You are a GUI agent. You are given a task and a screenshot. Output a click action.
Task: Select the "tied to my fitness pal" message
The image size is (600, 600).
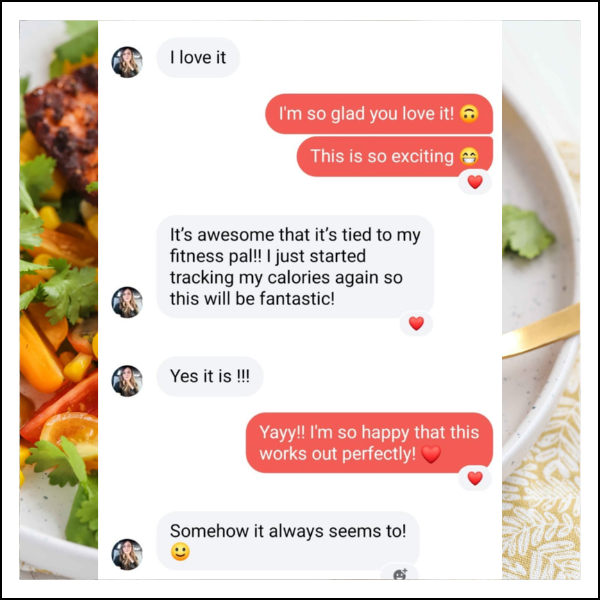coord(295,266)
